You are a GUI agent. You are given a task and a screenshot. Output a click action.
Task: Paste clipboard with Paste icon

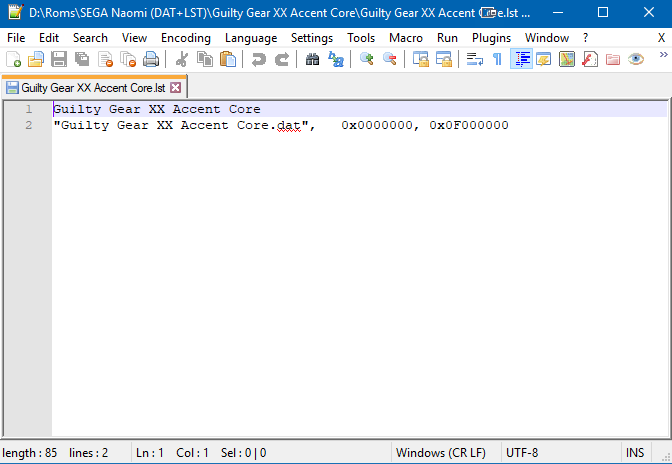click(228, 59)
